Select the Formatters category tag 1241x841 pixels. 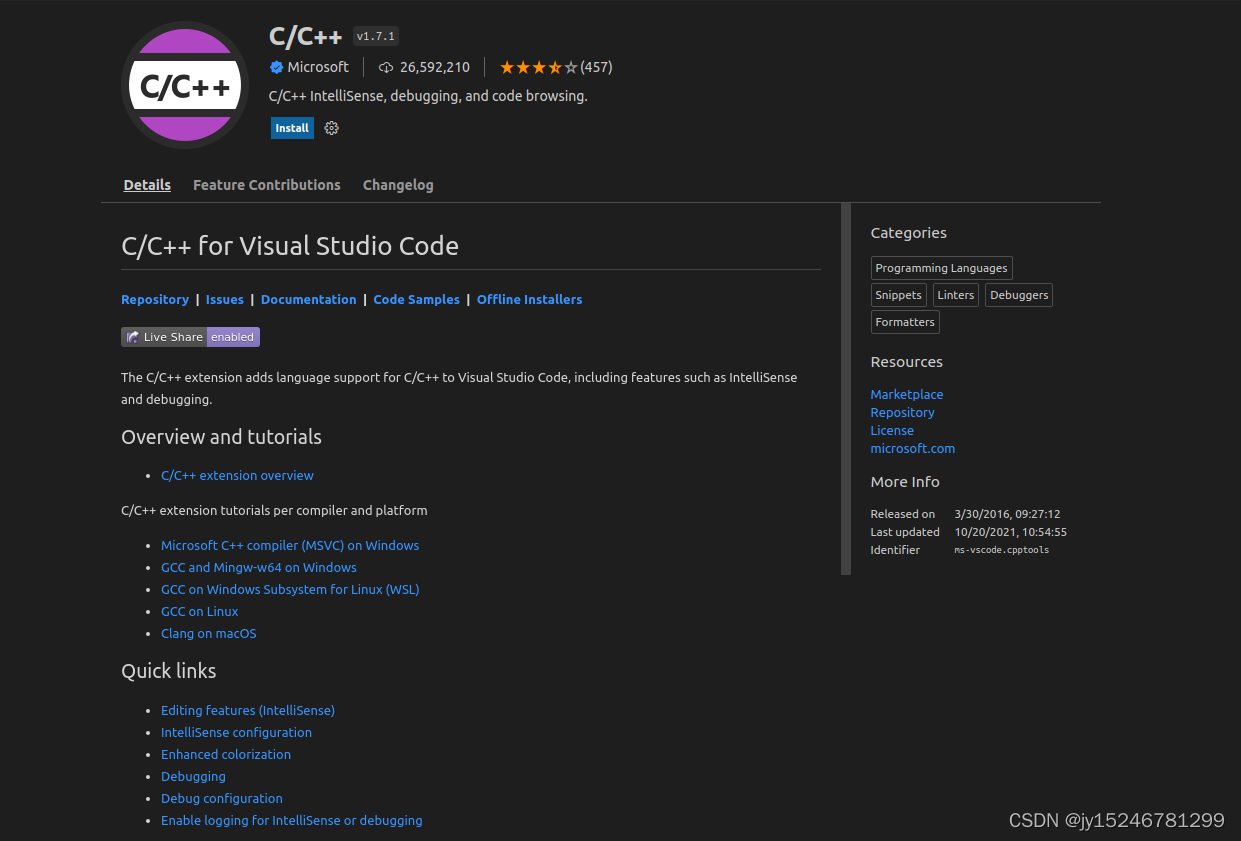905,322
